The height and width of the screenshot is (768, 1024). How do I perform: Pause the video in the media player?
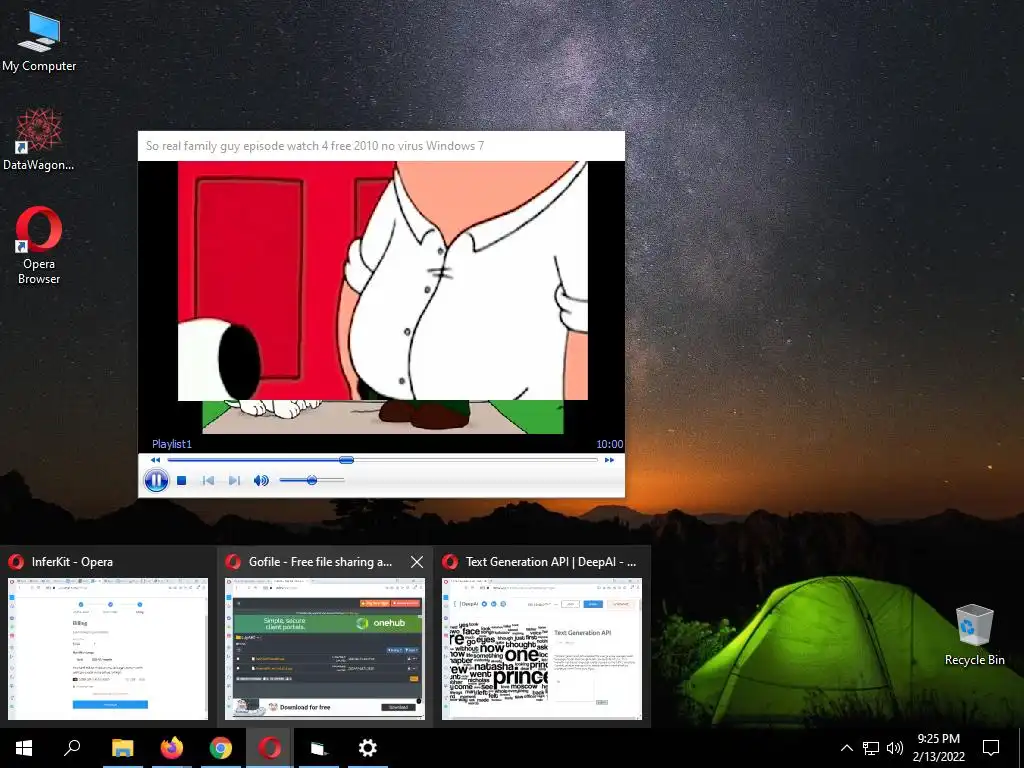tap(156, 481)
